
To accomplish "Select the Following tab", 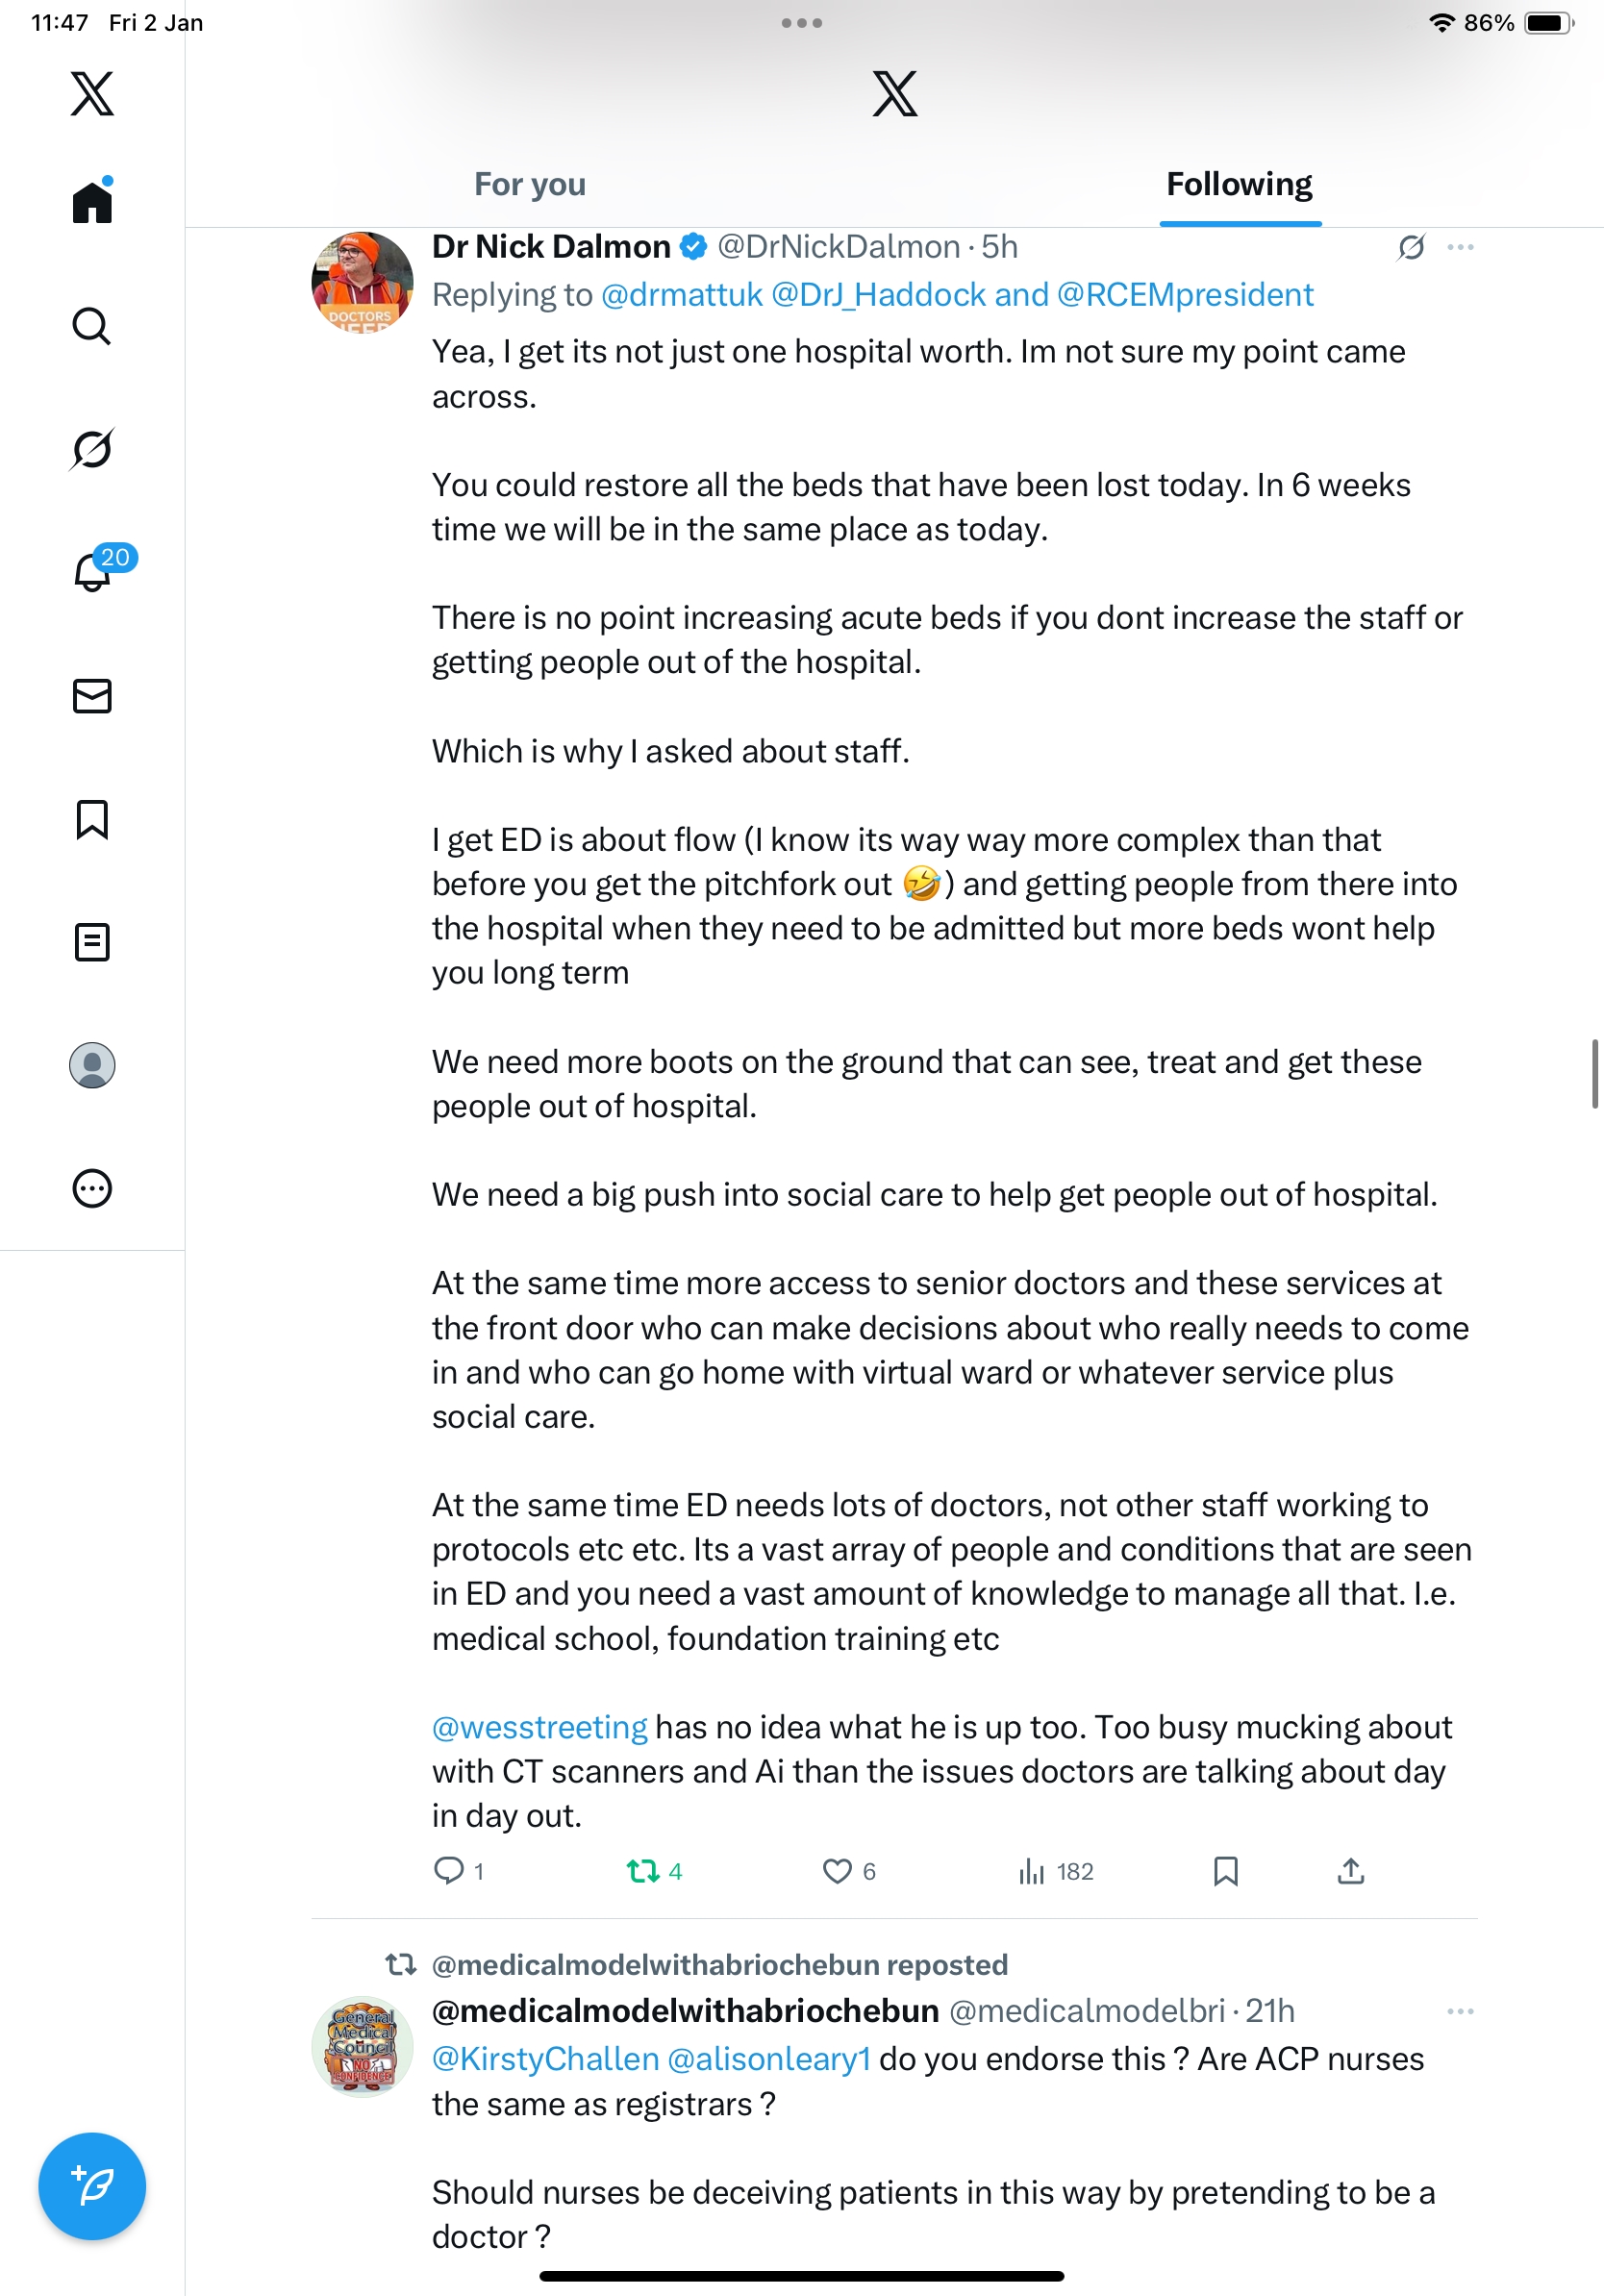I will coord(1239,185).
